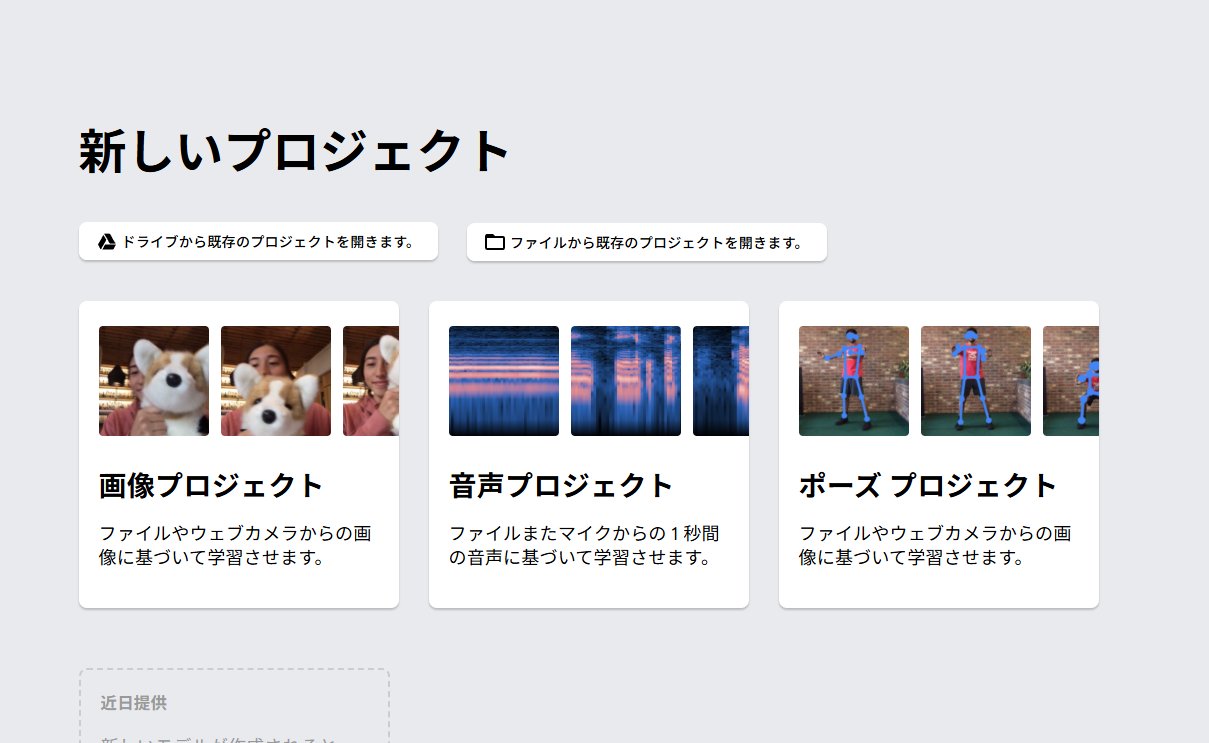The width and height of the screenshot is (1209, 743).
Task: Select third partially visible spectrogram thumbnail
Action: tap(721, 381)
